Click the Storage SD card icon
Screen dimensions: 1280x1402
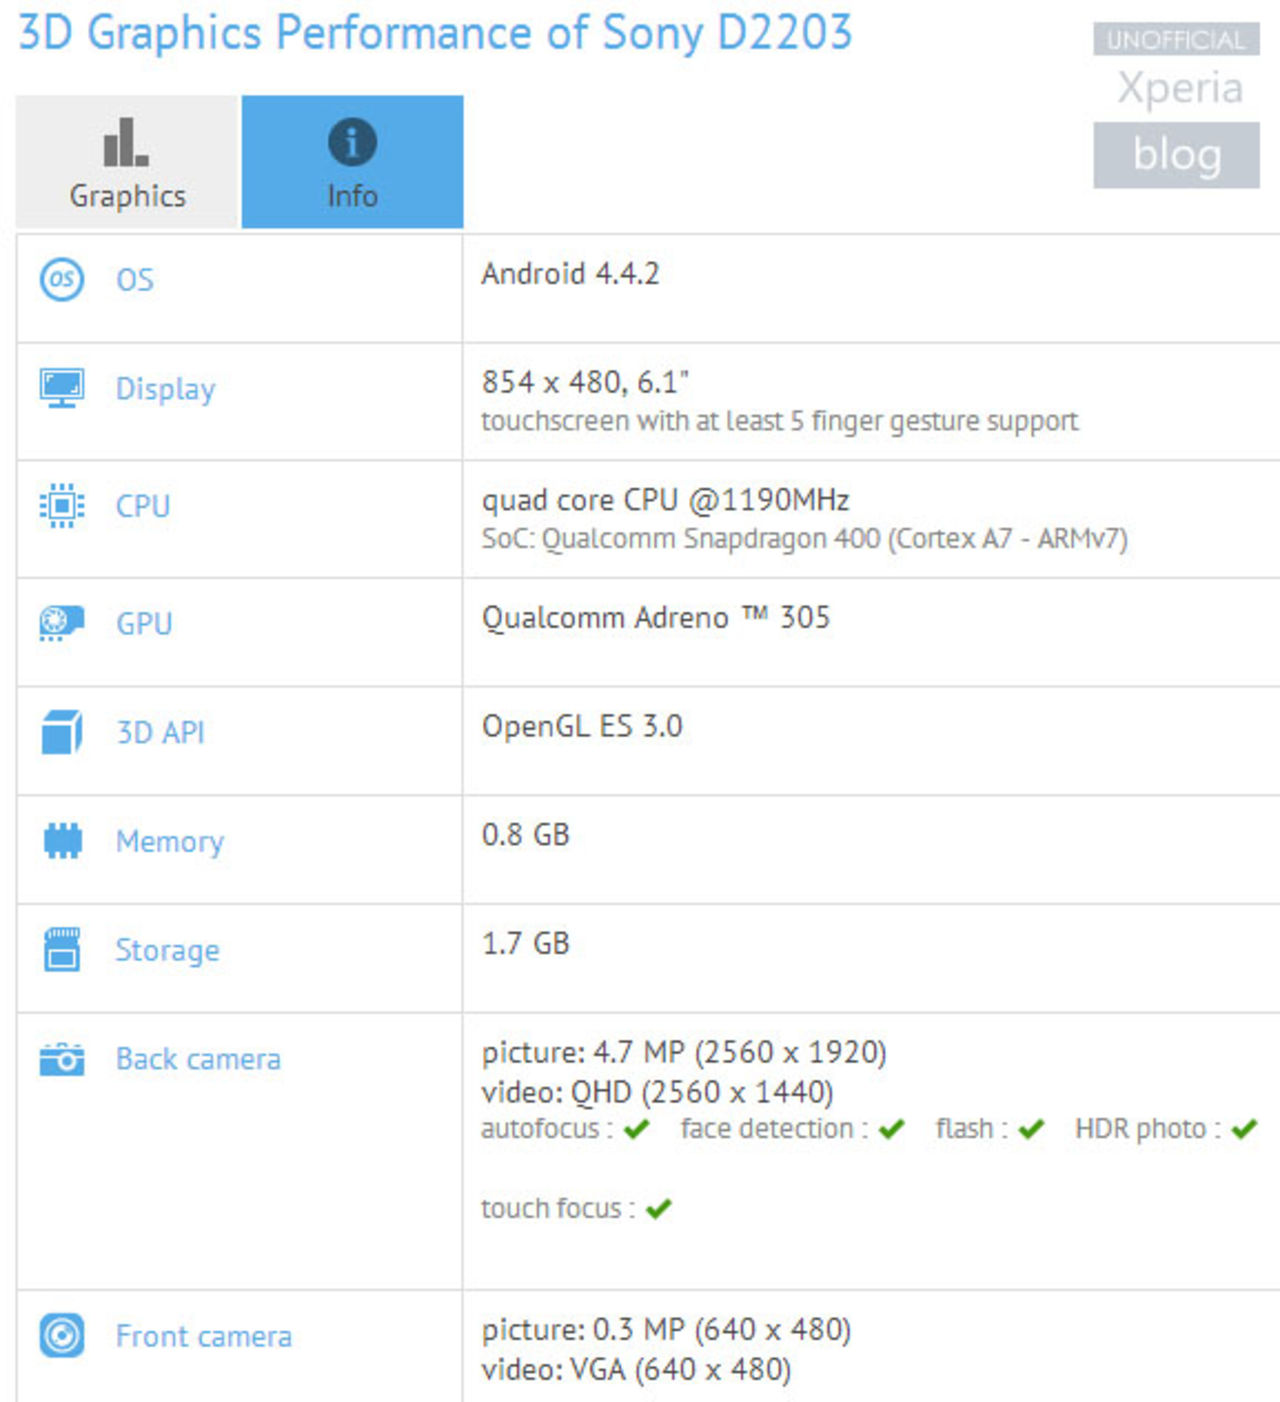(x=62, y=950)
